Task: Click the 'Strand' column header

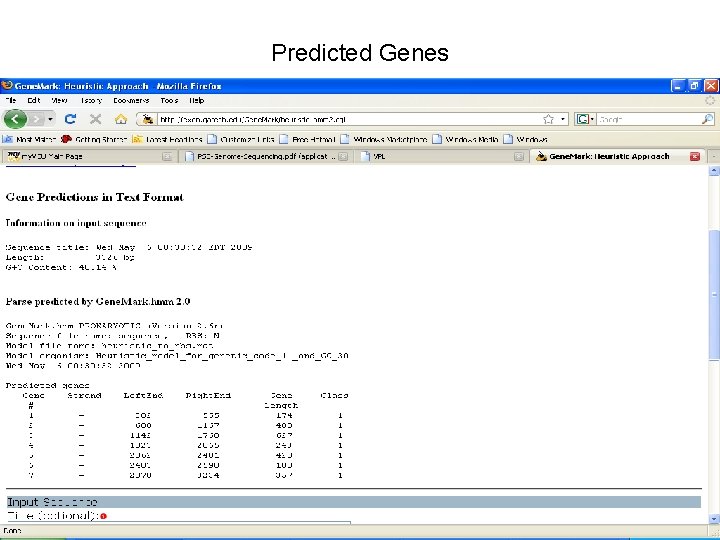Action: pyautogui.click(x=84, y=395)
